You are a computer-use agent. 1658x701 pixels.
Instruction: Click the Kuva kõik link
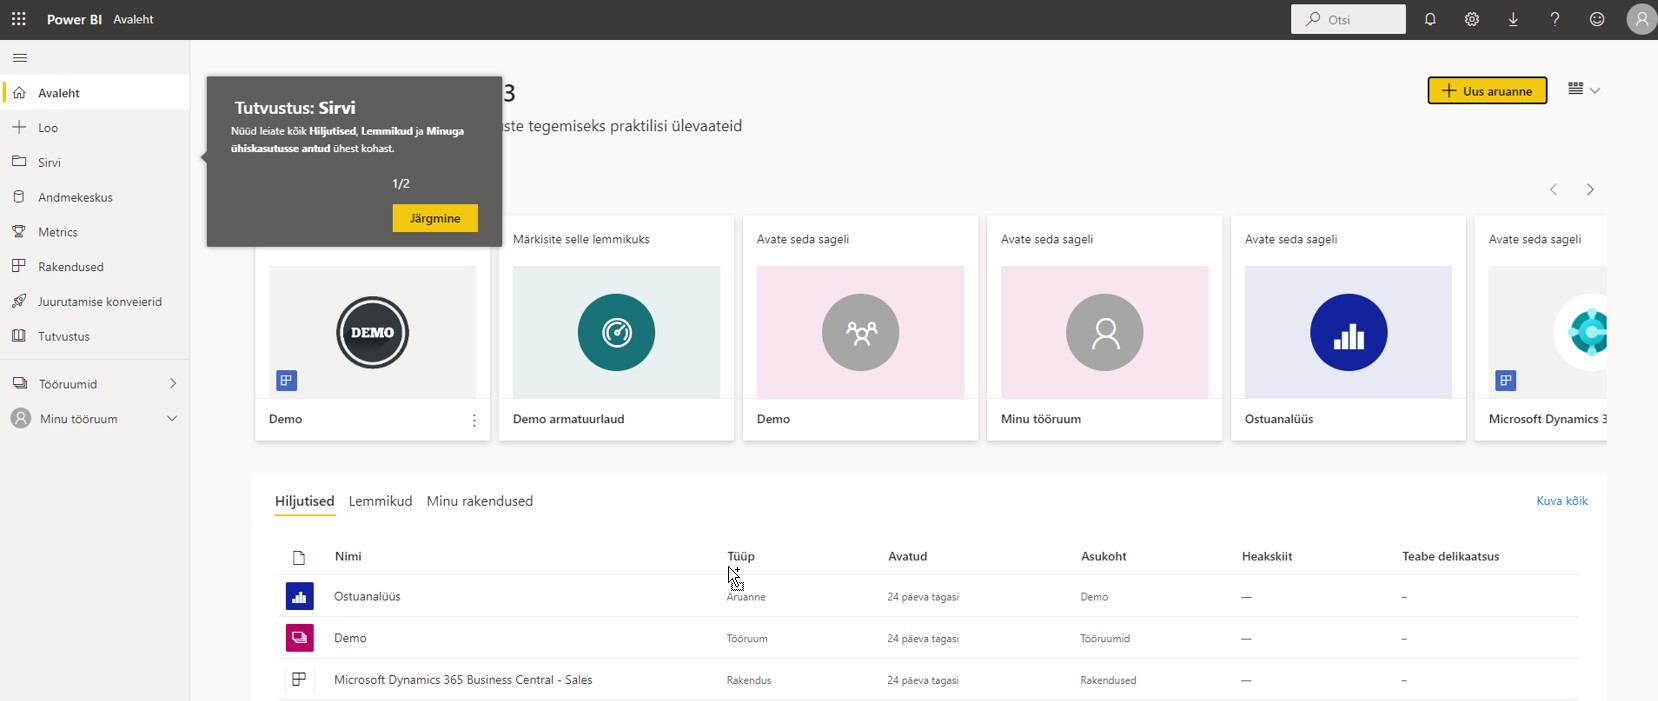point(1562,501)
